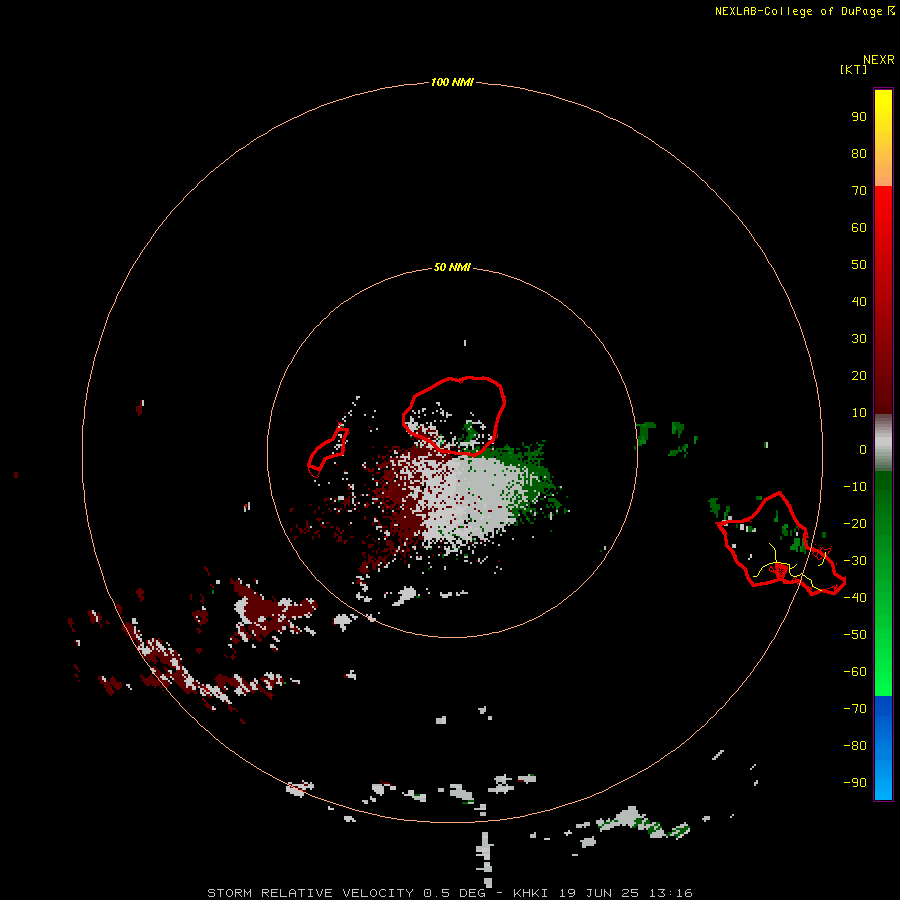The width and height of the screenshot is (900, 900).
Task: Click the 50 value on the velocity scale
Action: tap(859, 265)
